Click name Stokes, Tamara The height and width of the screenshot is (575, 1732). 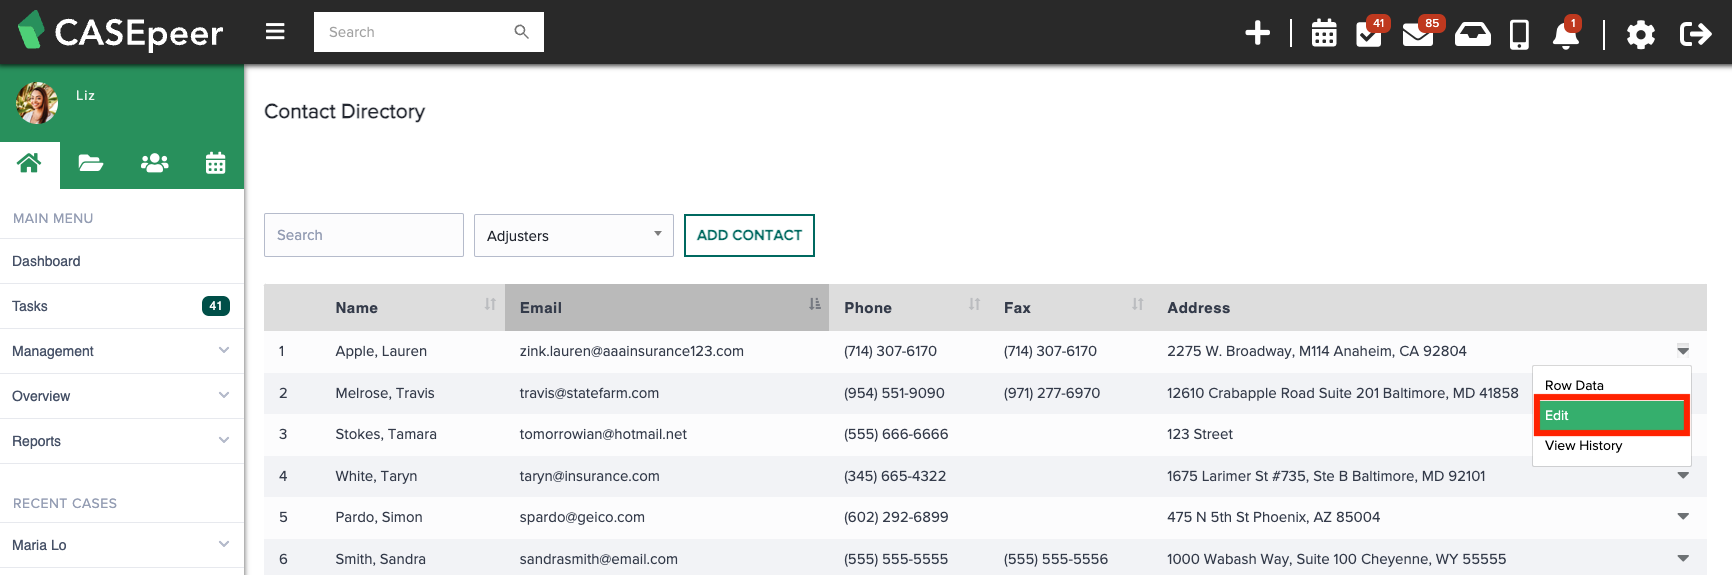click(386, 434)
